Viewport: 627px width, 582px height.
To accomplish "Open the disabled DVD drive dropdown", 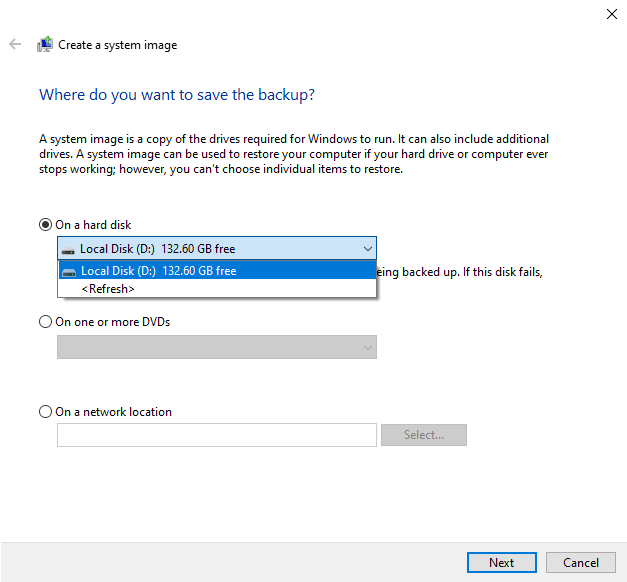I will (217, 347).
